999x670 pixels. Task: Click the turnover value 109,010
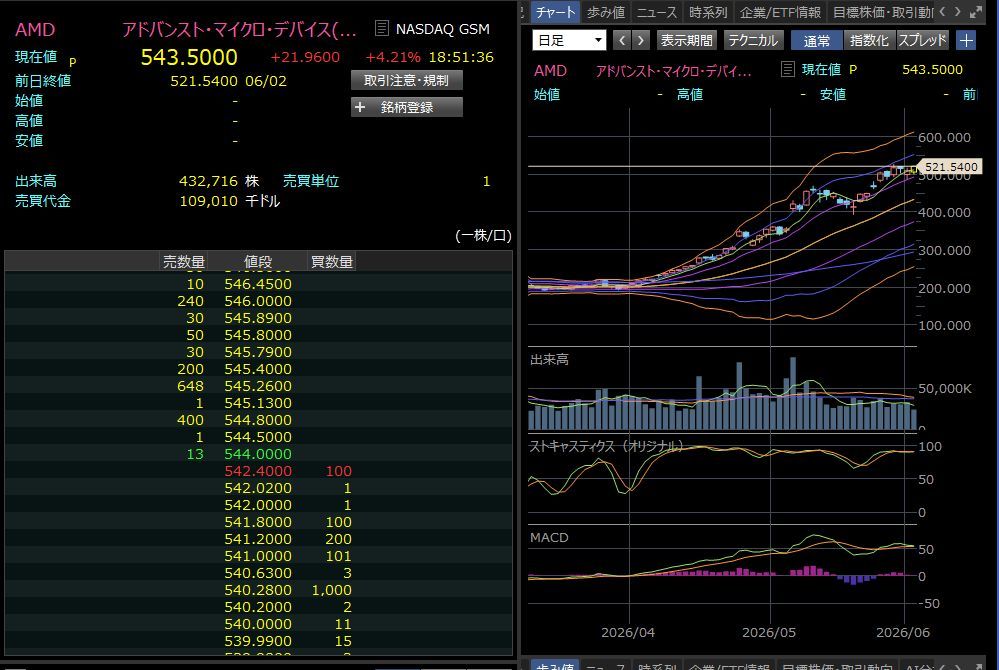[208, 201]
